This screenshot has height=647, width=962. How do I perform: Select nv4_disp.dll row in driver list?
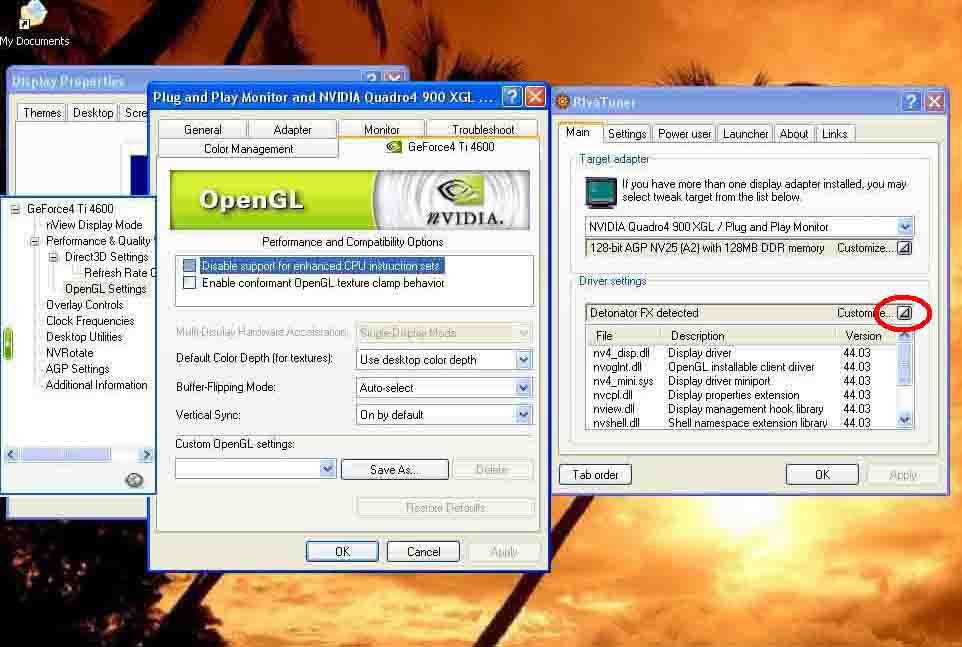pyautogui.click(x=742, y=353)
